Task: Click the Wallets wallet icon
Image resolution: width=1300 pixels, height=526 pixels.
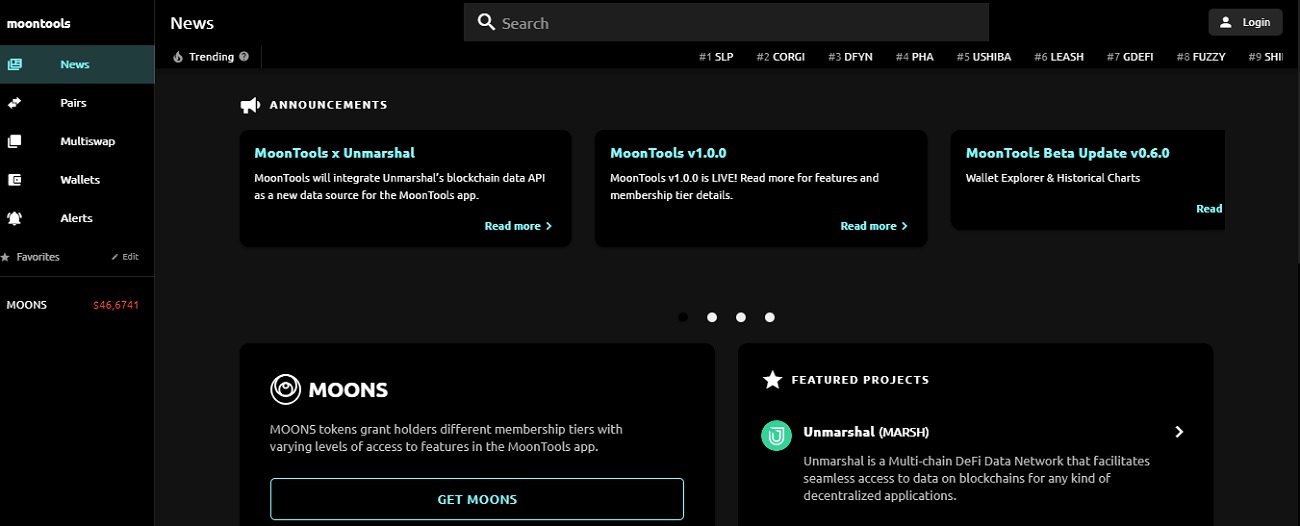Action: (x=14, y=180)
